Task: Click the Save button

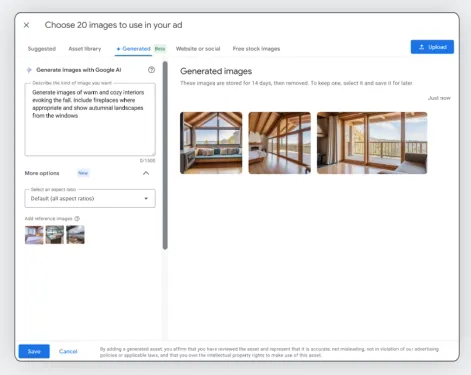Action: [x=34, y=351]
